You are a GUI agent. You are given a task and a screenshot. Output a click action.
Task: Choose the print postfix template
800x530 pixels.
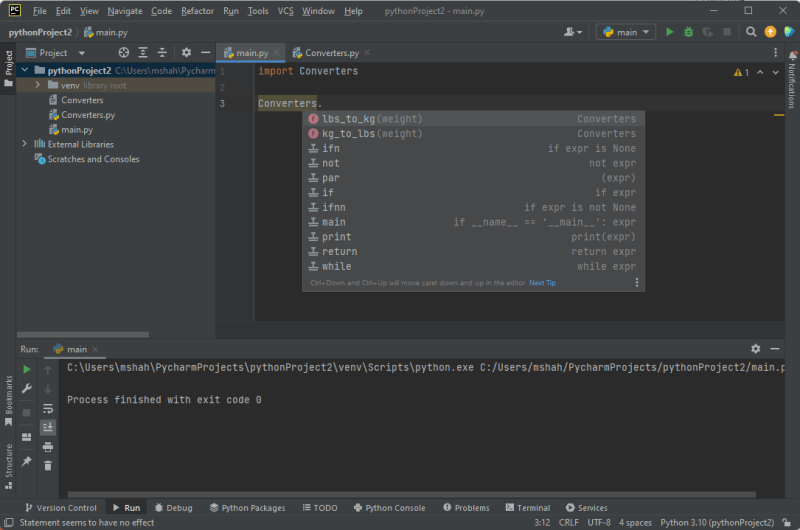pyautogui.click(x=473, y=237)
